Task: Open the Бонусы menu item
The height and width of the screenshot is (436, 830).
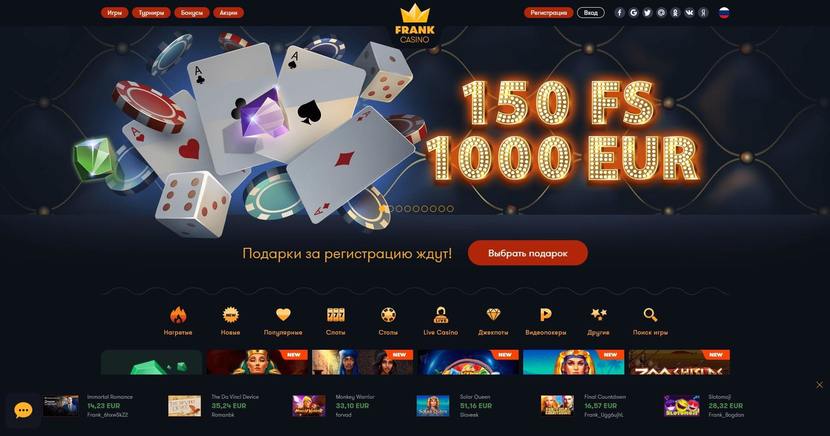Action: tap(192, 13)
